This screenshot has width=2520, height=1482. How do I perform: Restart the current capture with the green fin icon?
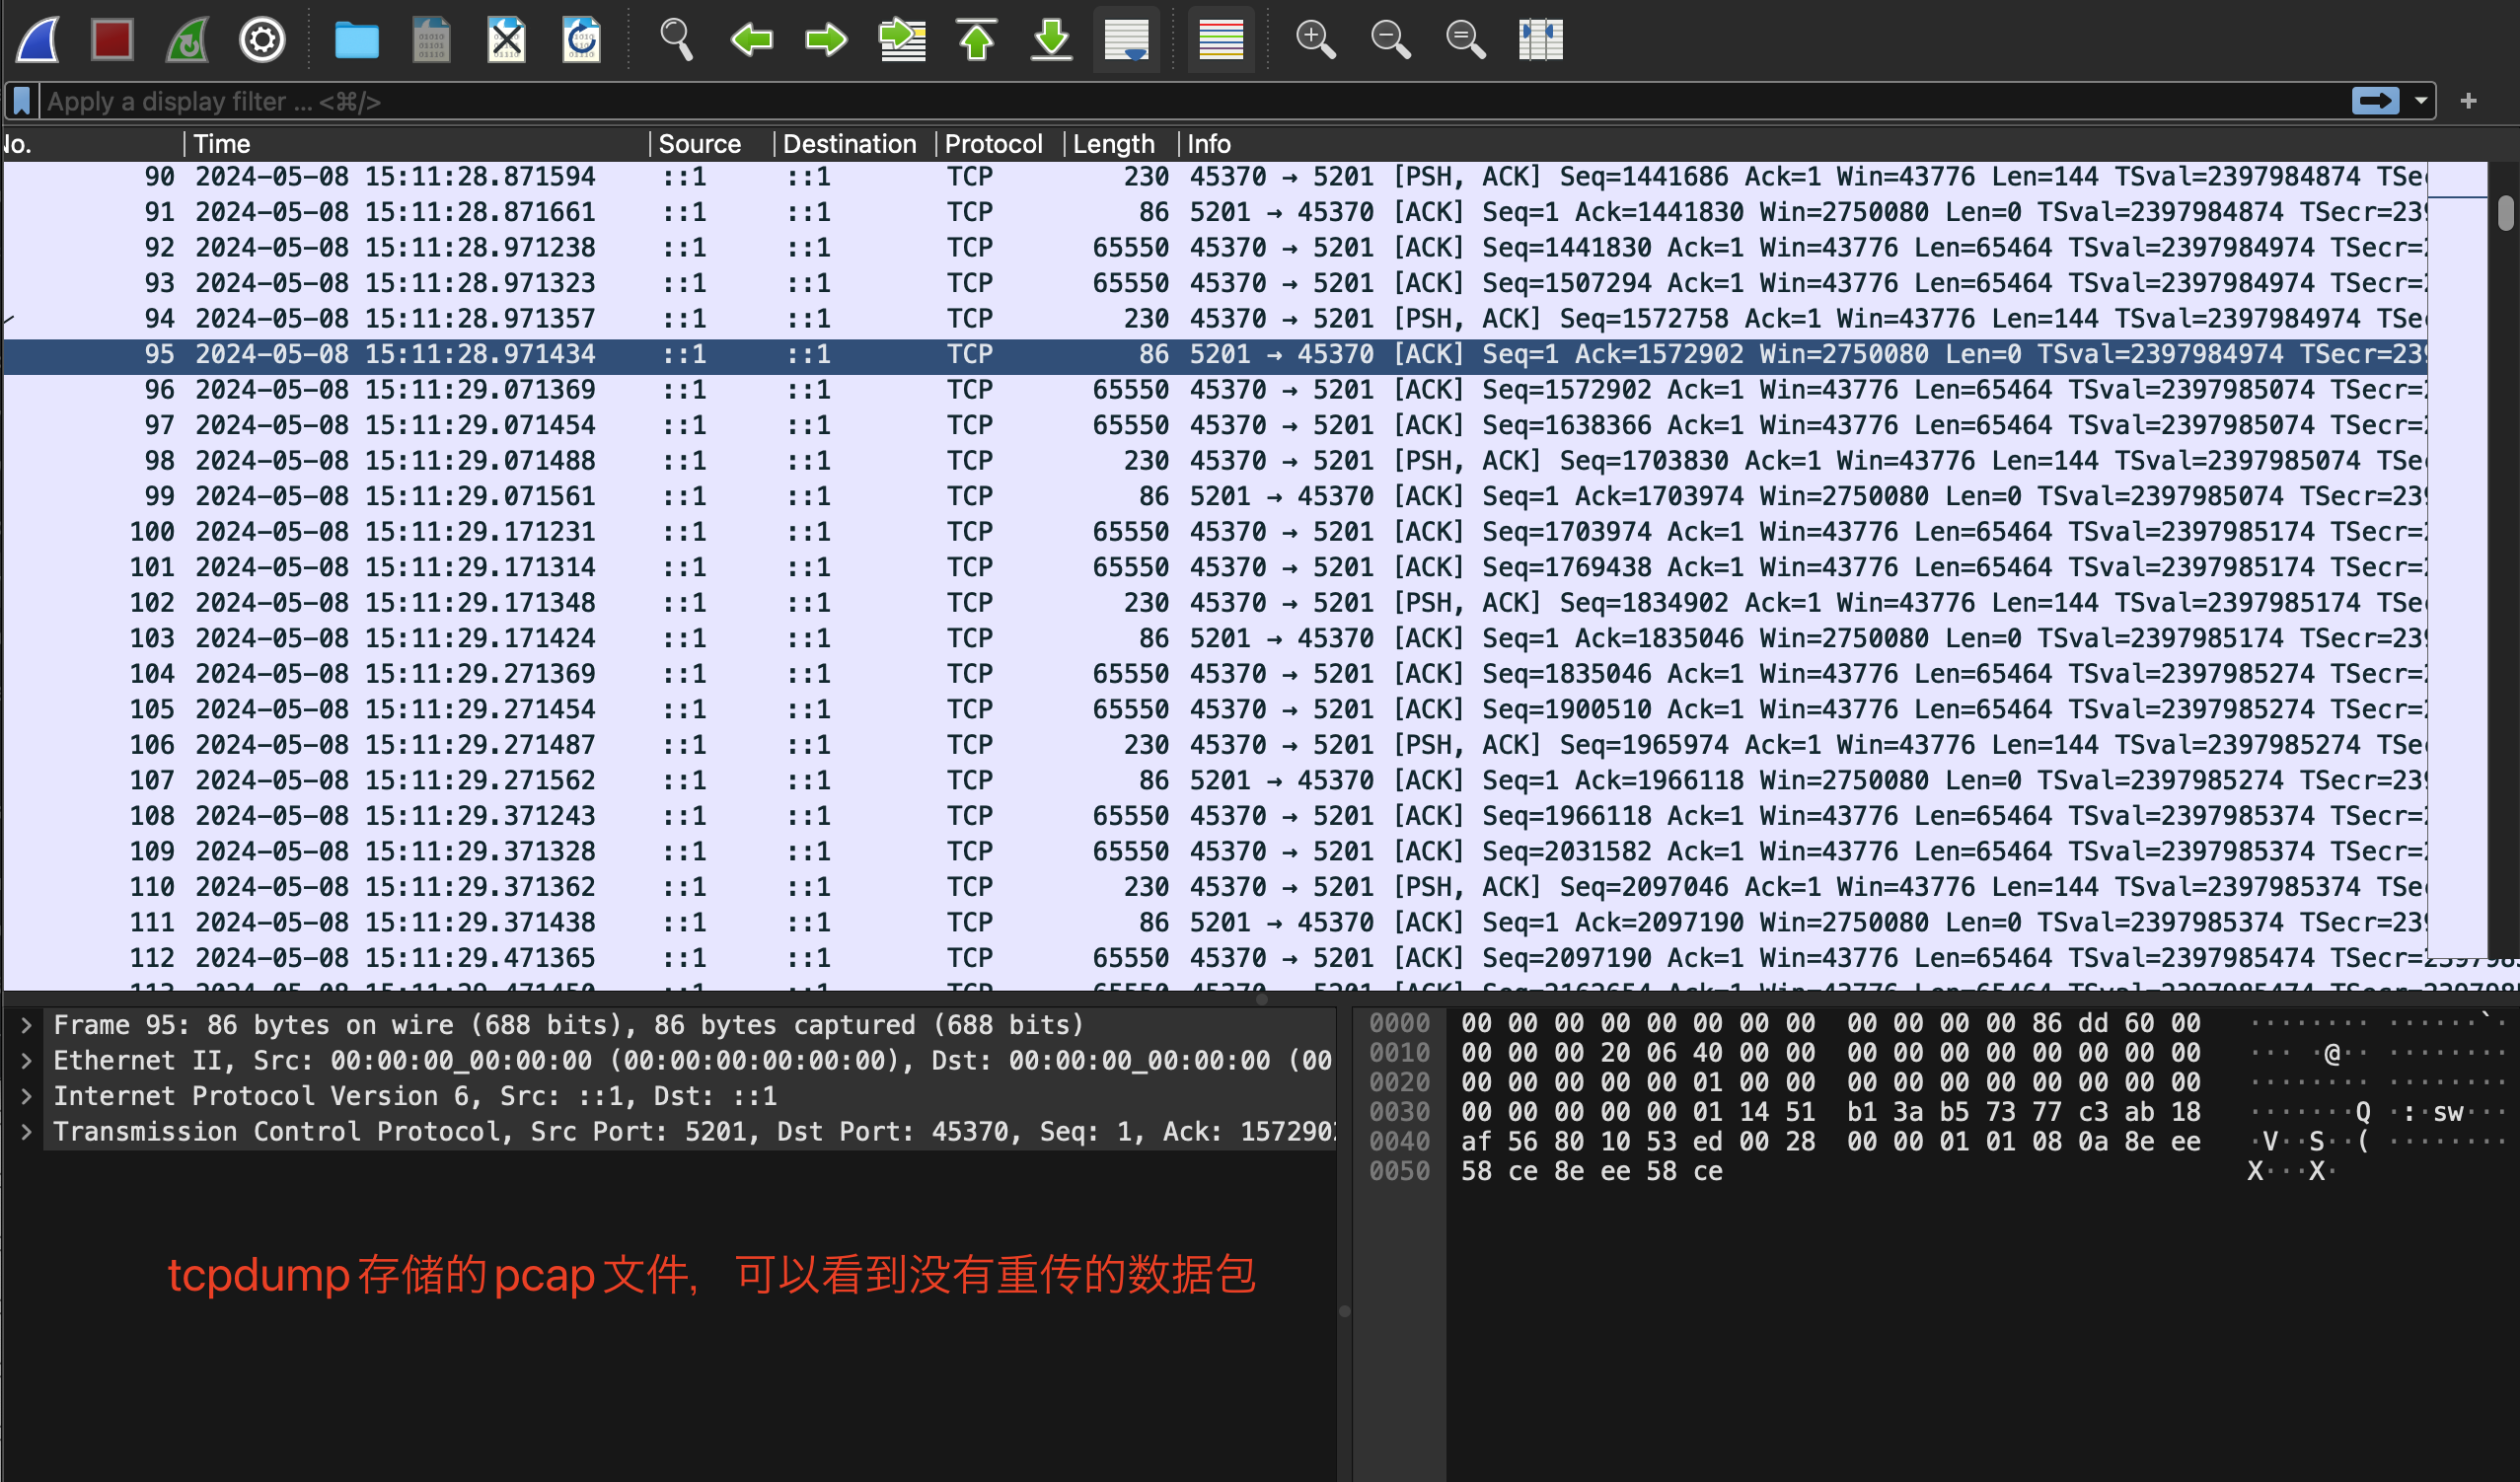(187, 40)
